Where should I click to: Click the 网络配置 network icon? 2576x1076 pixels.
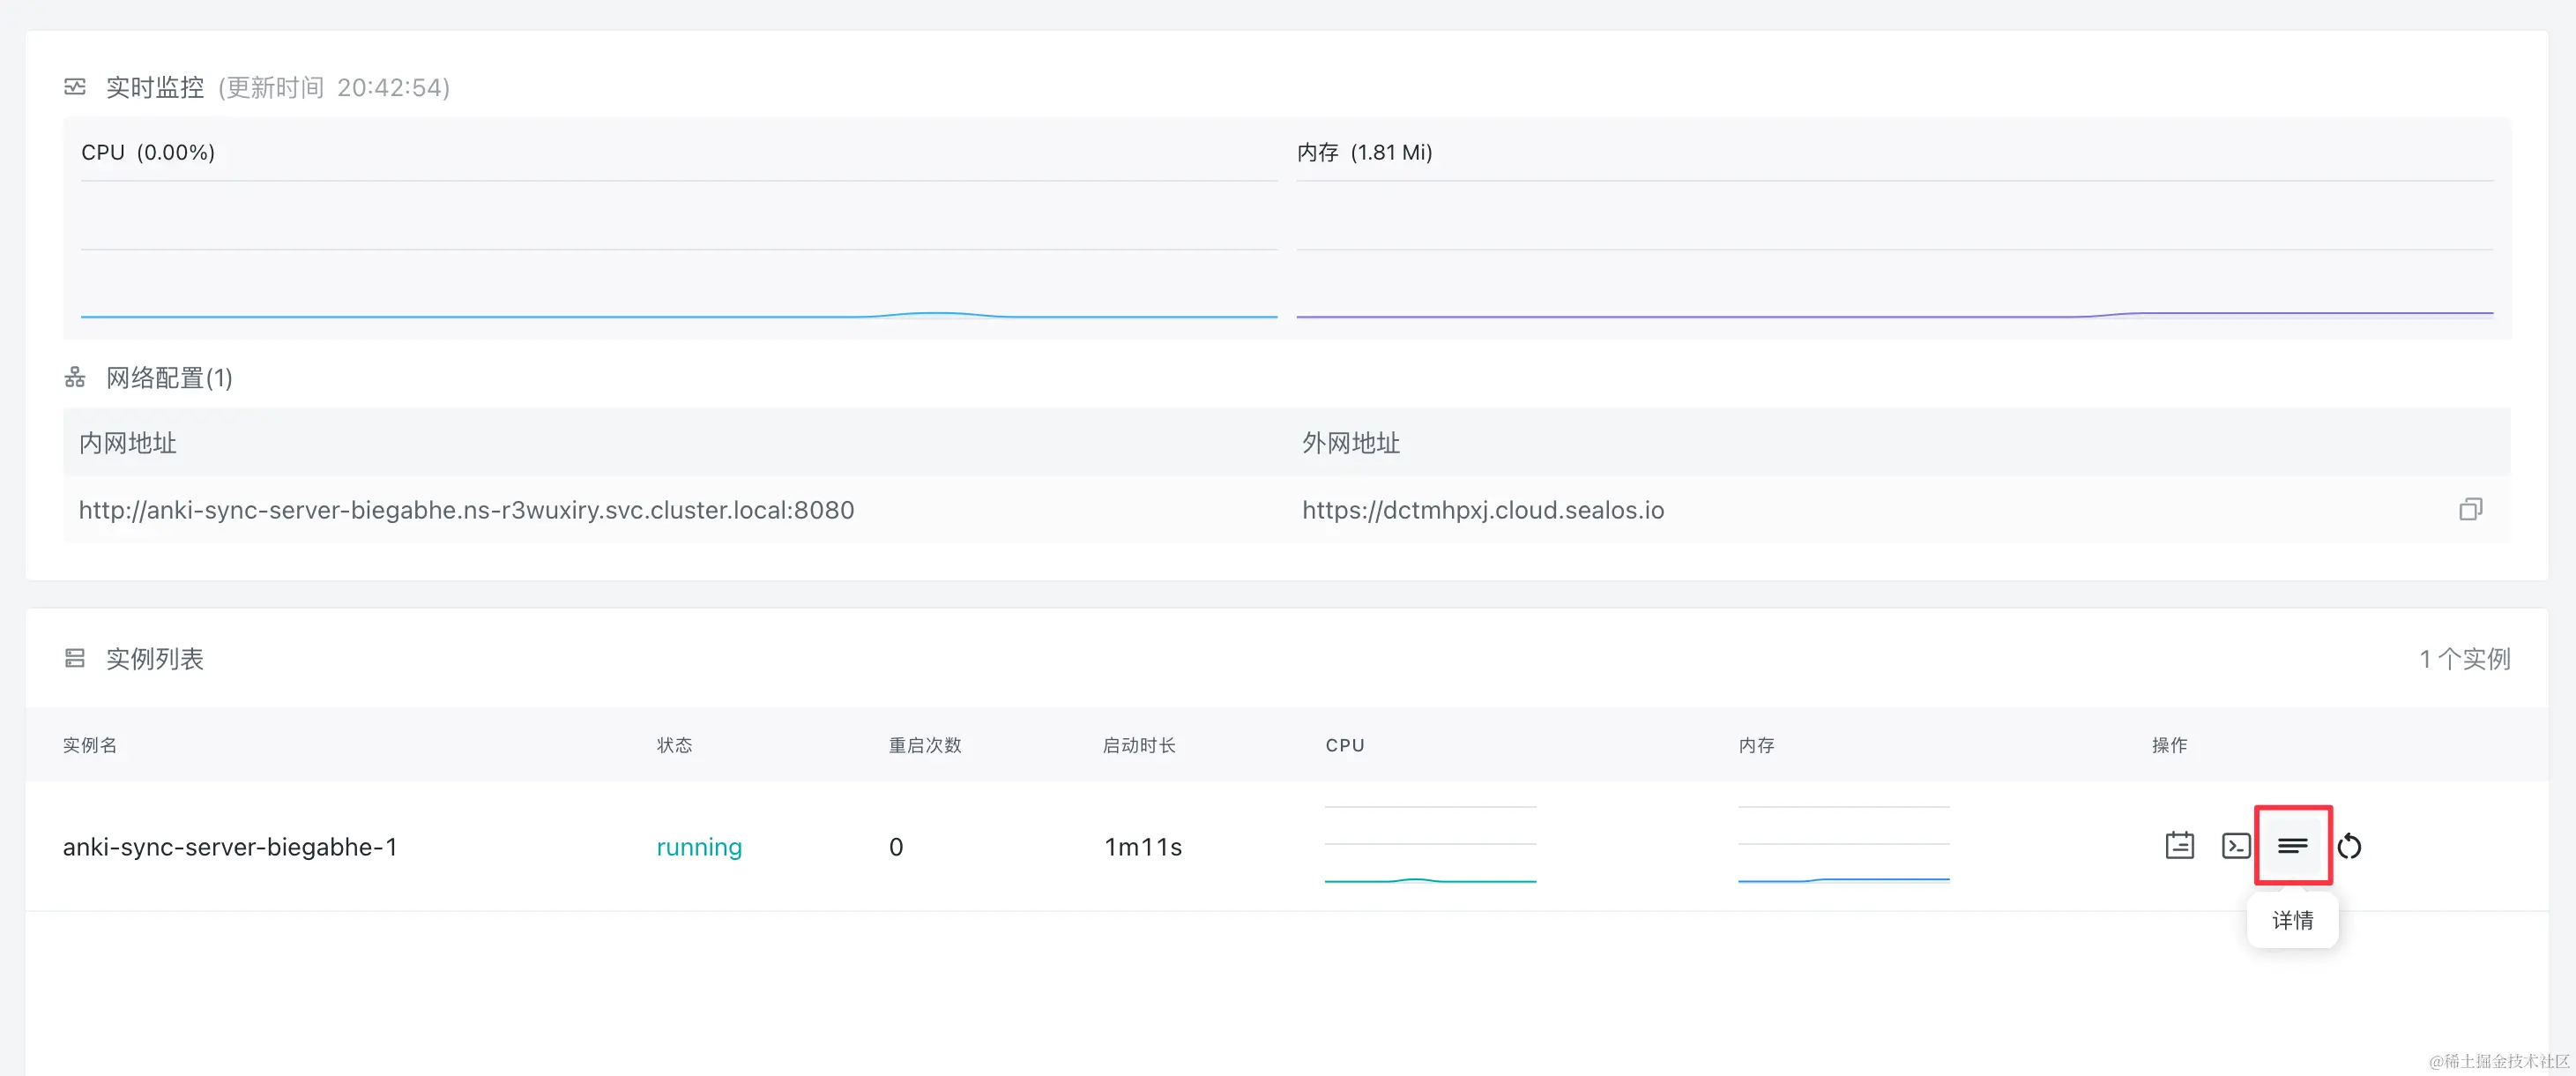[75, 378]
